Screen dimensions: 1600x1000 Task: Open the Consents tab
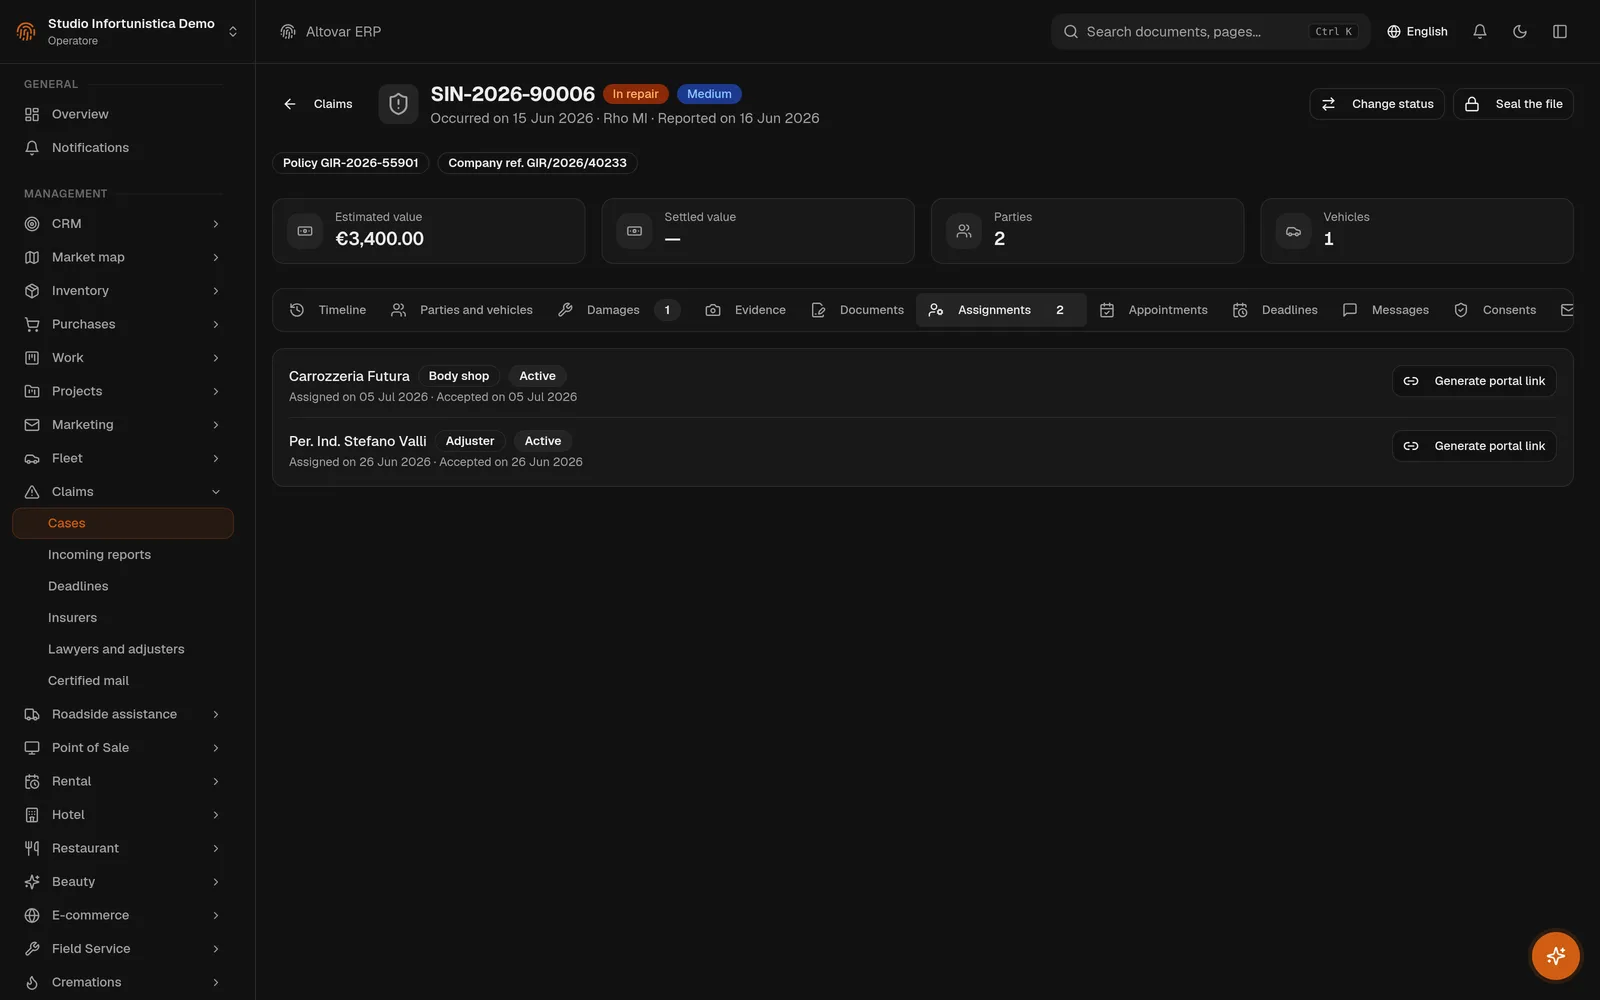pyautogui.click(x=1495, y=310)
